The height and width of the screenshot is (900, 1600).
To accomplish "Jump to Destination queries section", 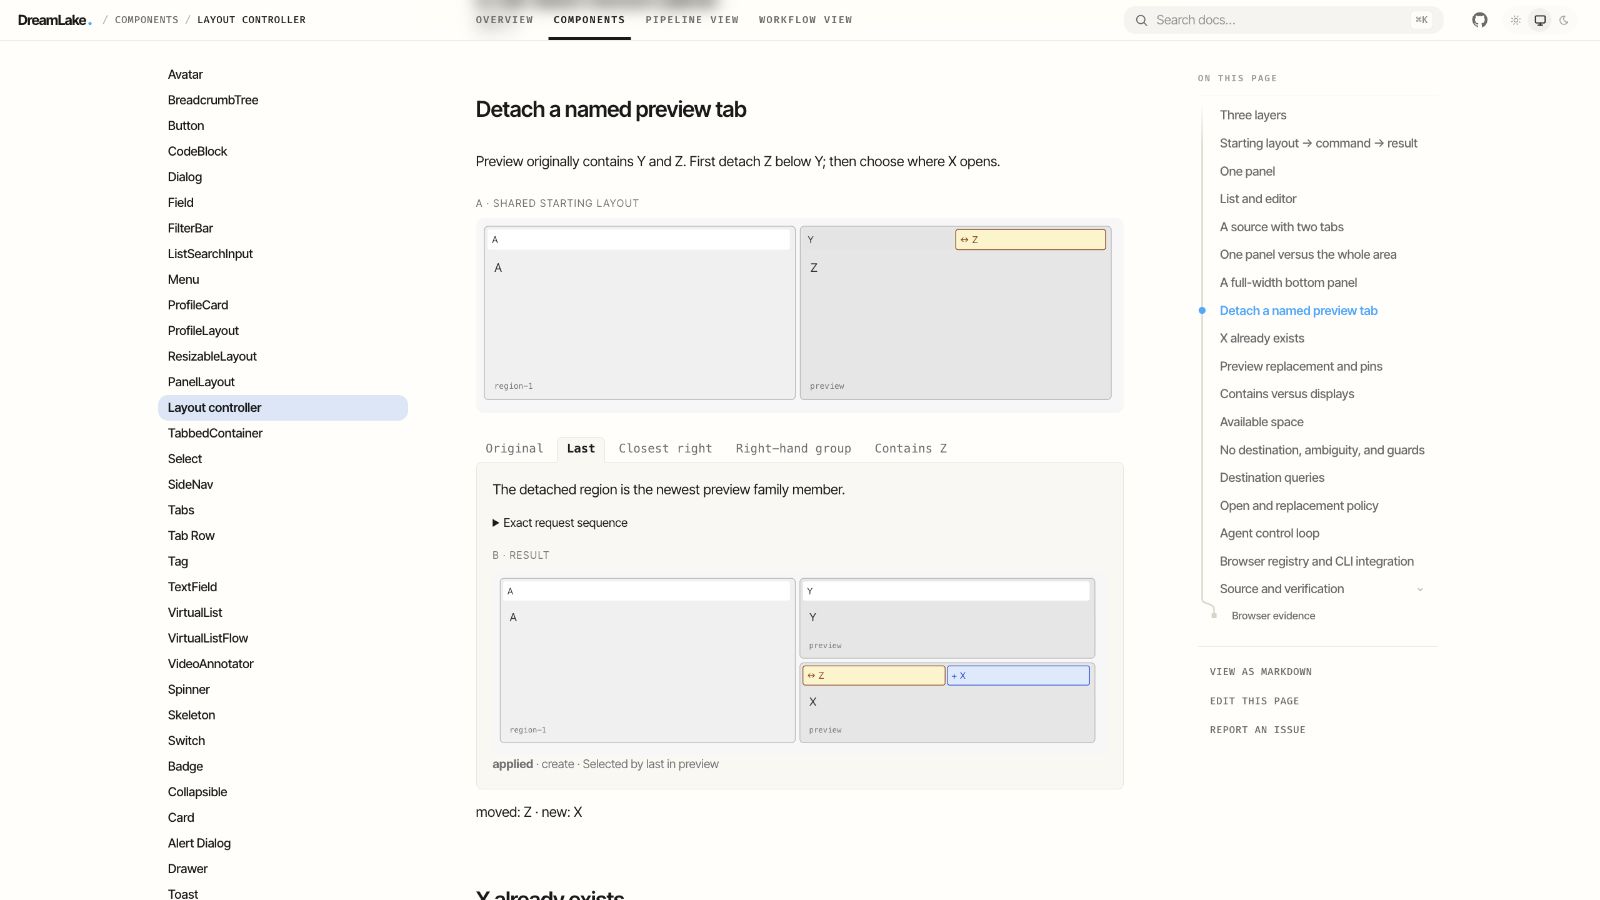I will (1272, 478).
